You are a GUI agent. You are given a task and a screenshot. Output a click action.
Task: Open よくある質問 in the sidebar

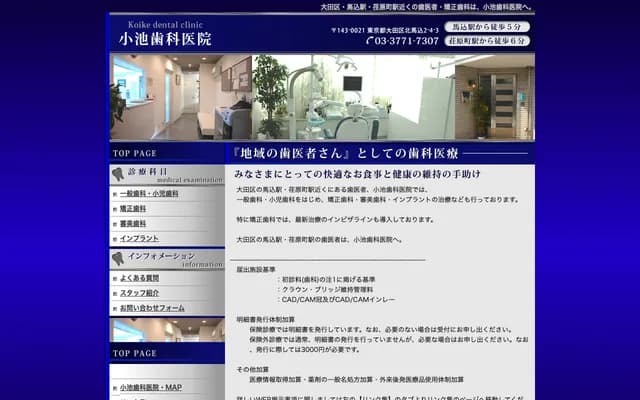click(x=139, y=278)
